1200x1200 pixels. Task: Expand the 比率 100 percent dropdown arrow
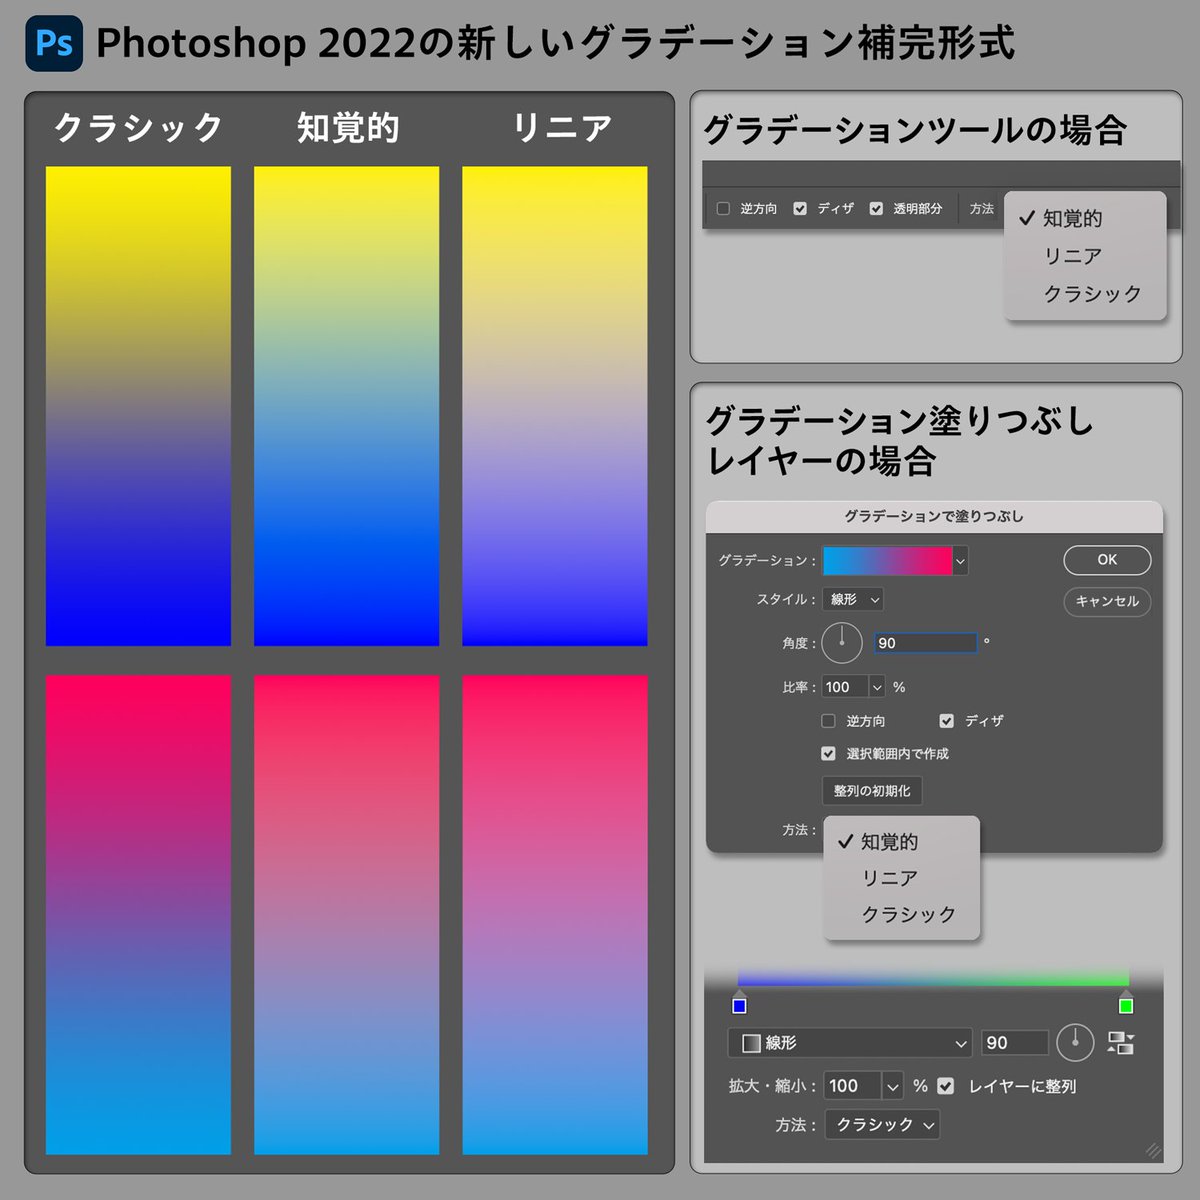pos(877,687)
